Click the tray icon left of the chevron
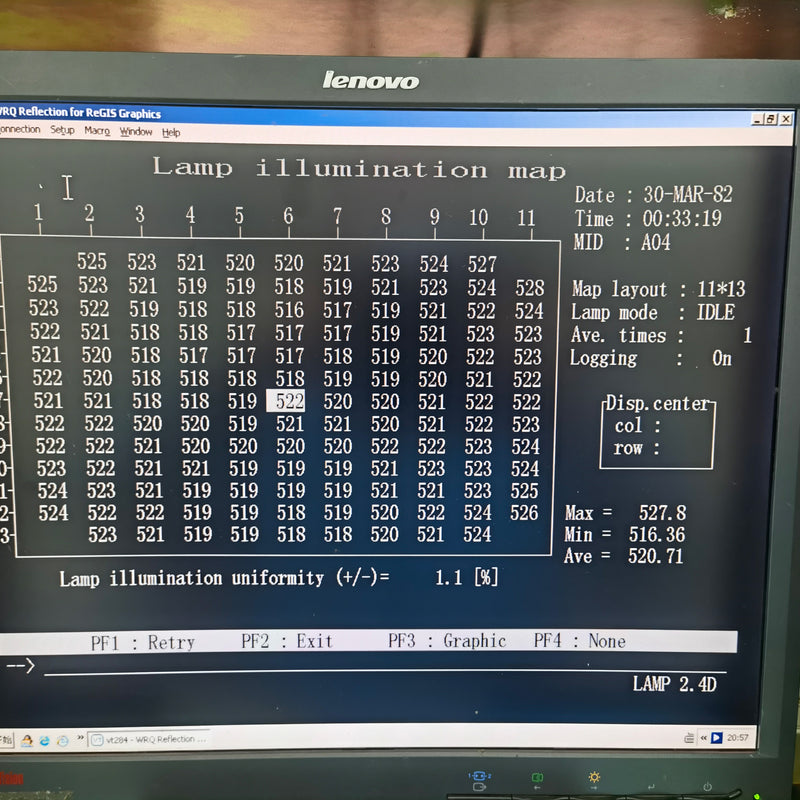The height and width of the screenshot is (800, 800). [x=689, y=738]
